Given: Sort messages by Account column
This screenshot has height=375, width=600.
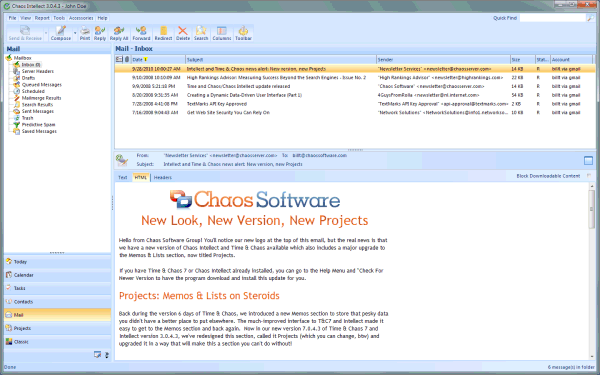Looking at the screenshot, I should [572, 60].
